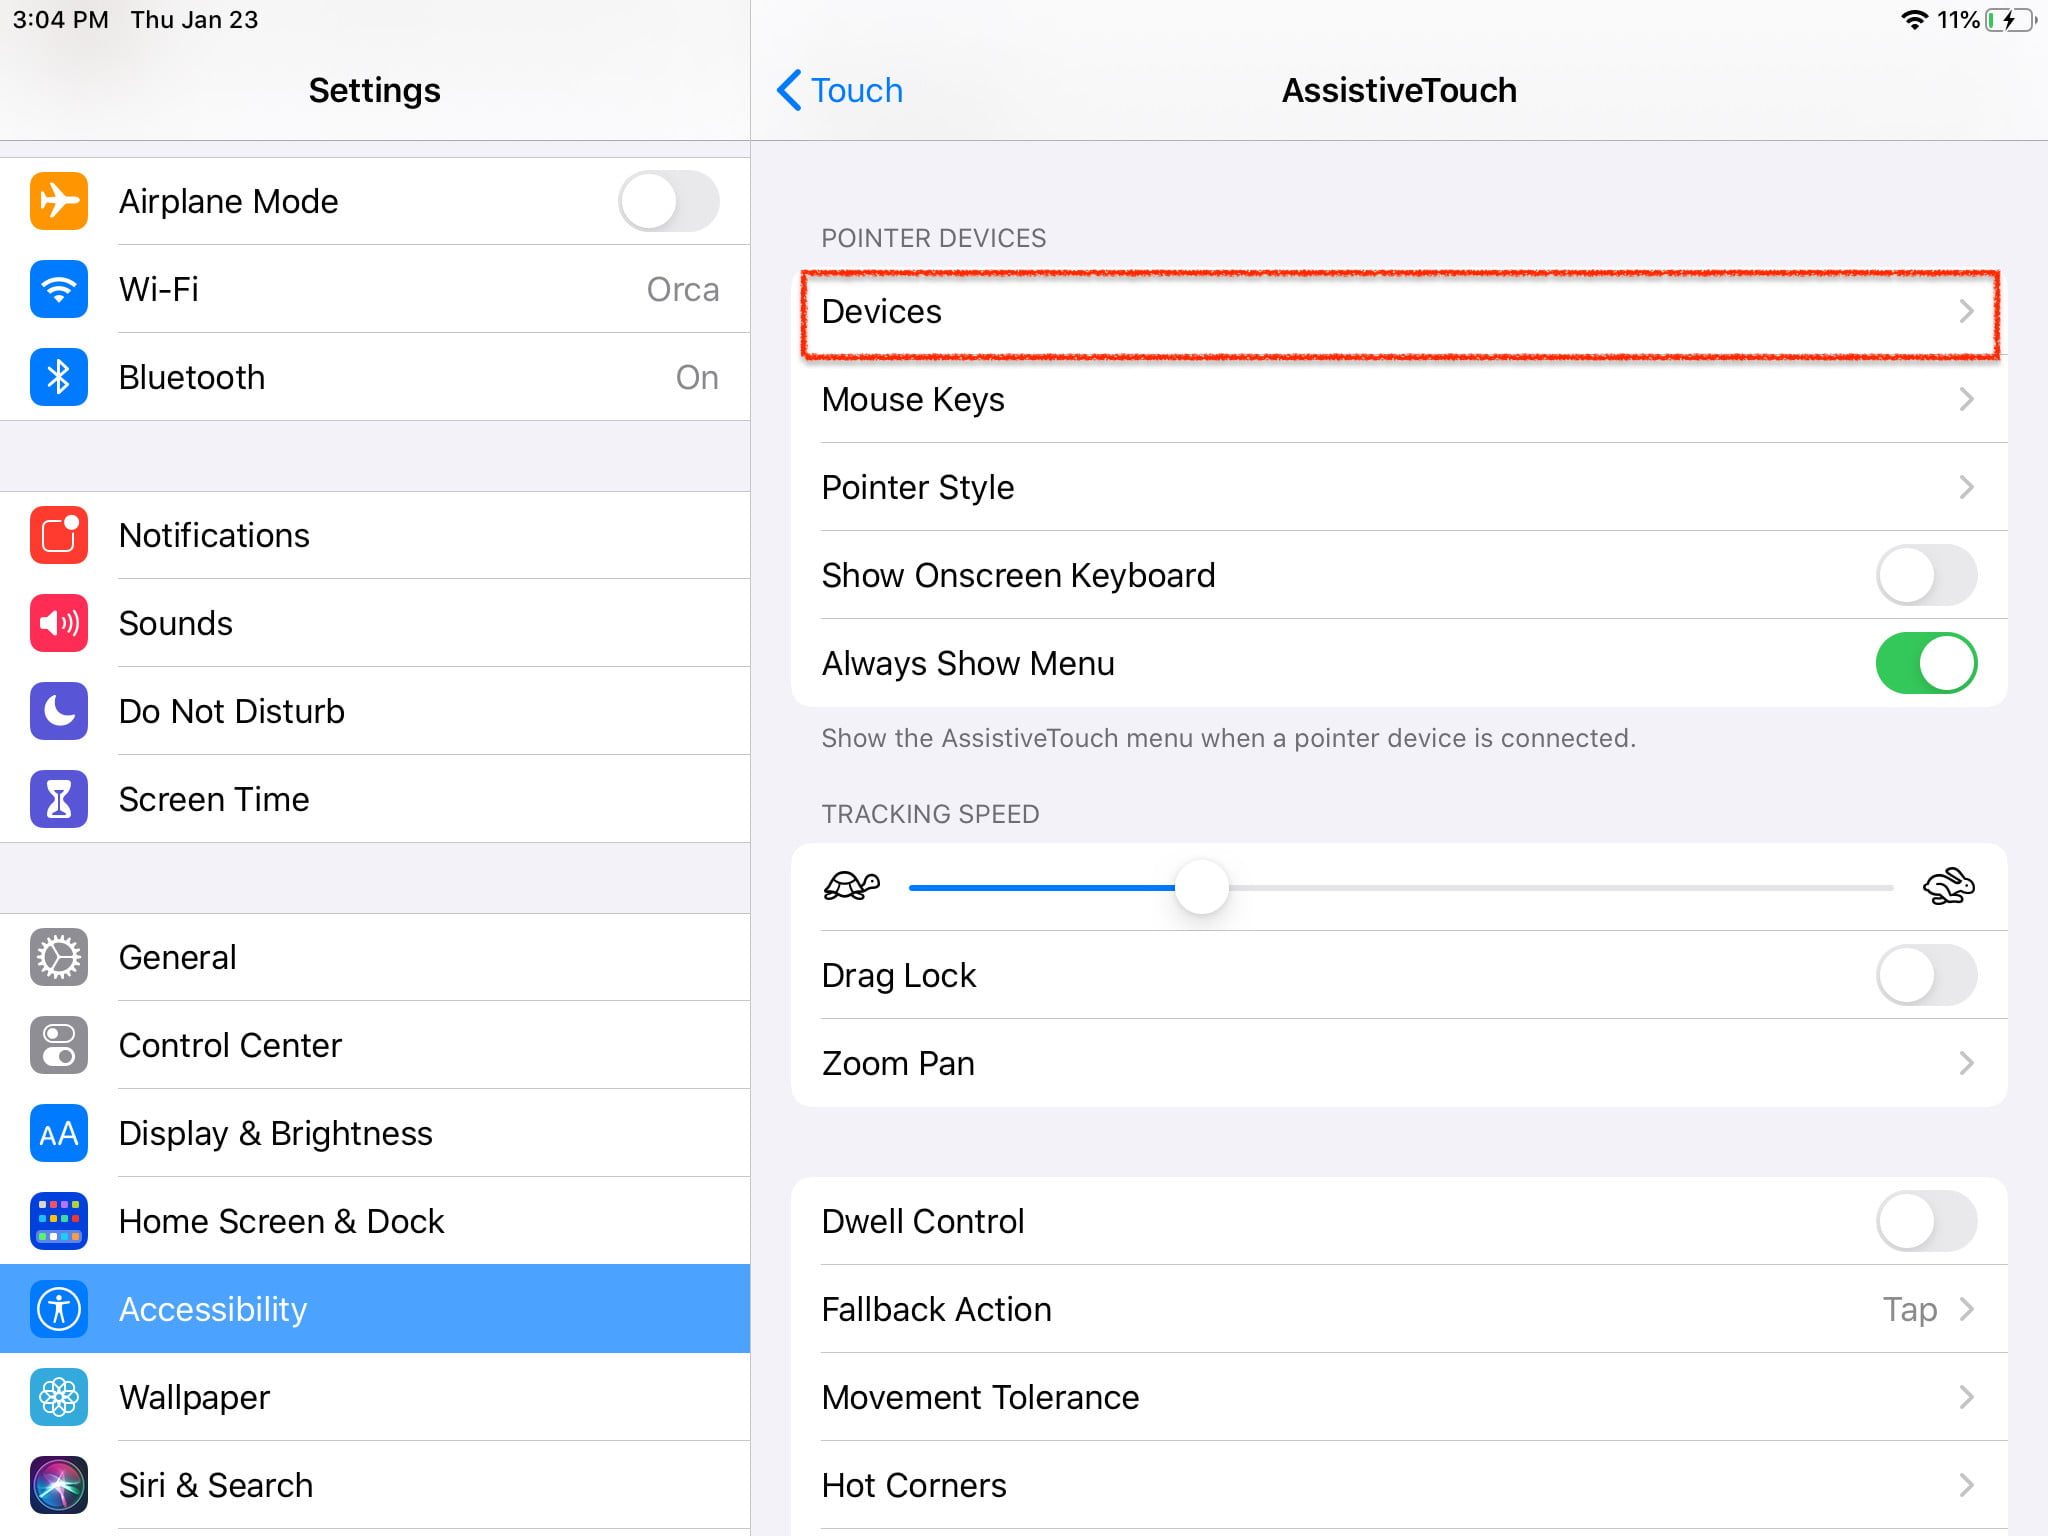Viewport: 2048px width, 1536px height.
Task: Open Mouse Keys settings
Action: (1400, 399)
